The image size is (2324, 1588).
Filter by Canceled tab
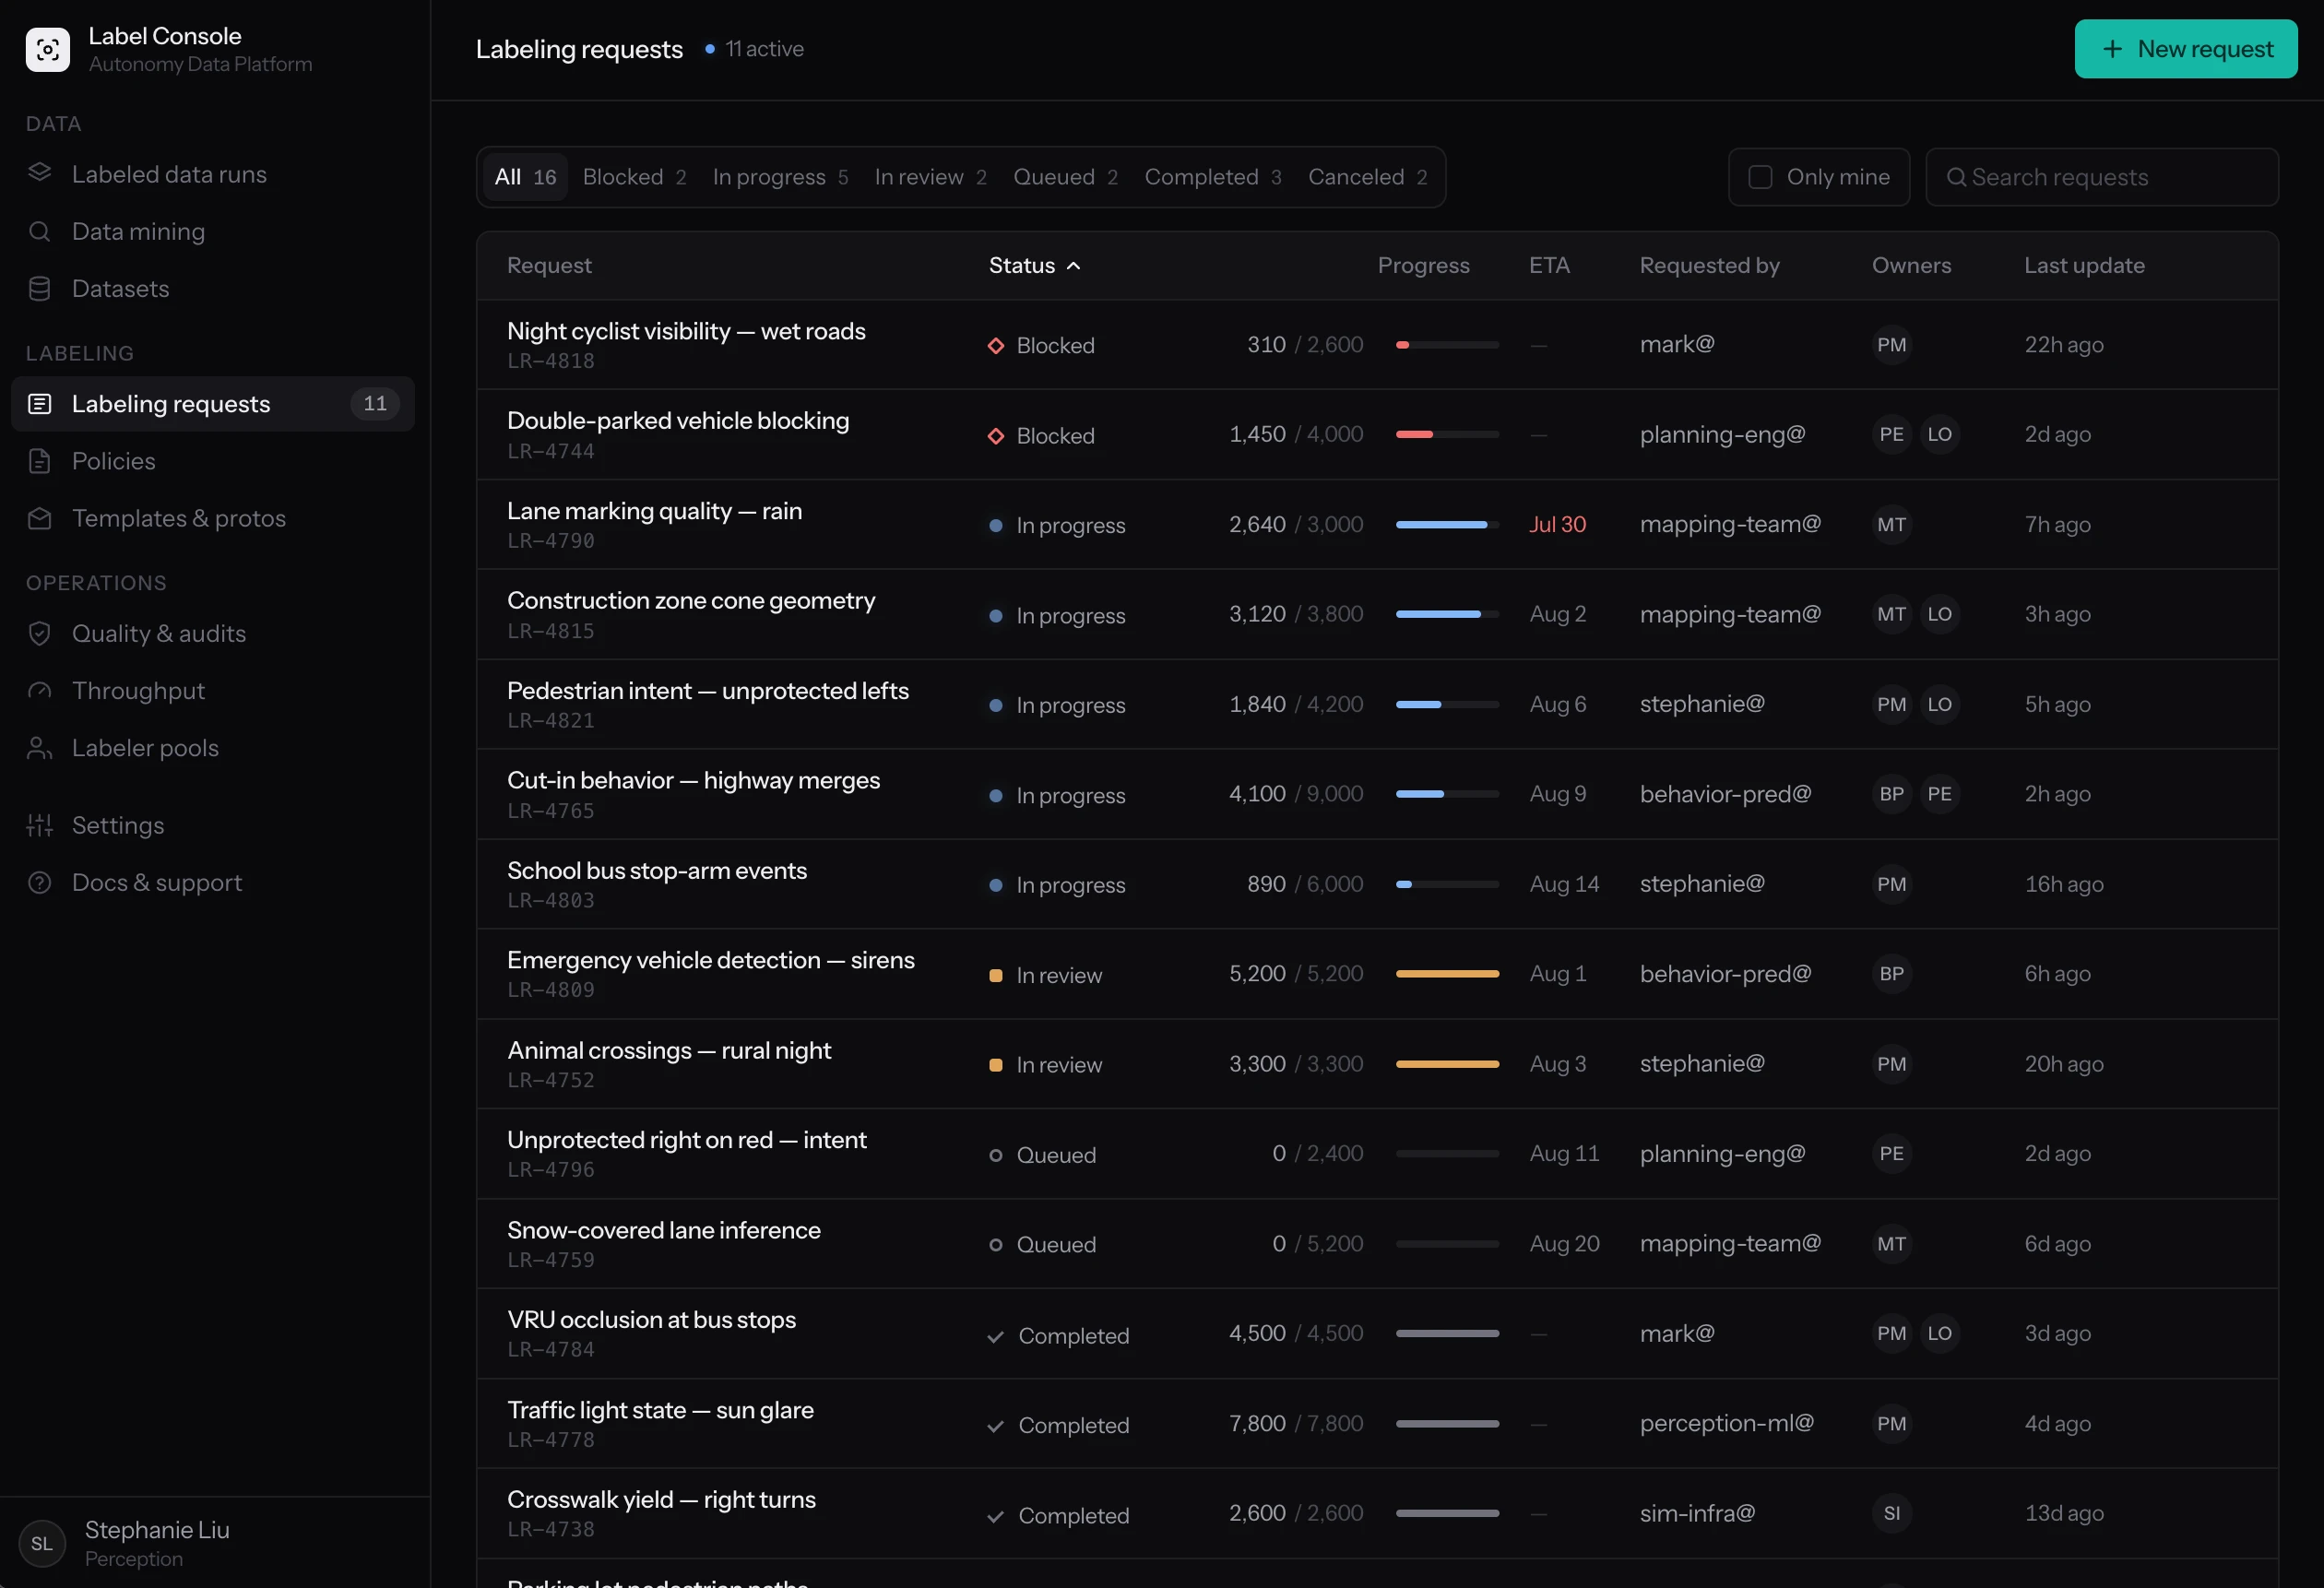click(1367, 177)
